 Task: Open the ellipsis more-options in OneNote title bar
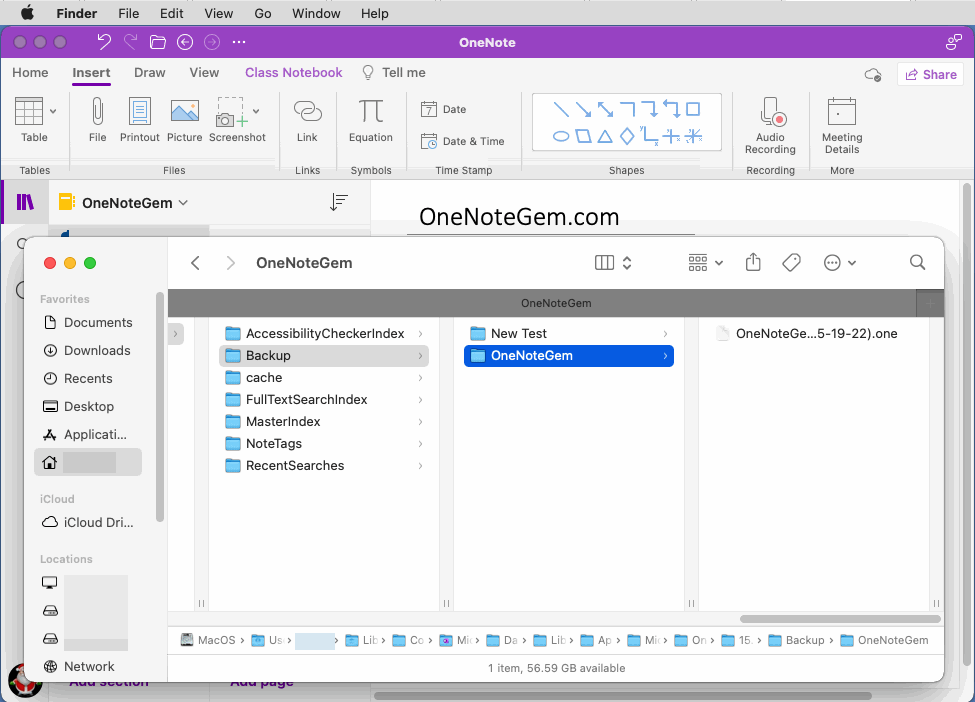(x=239, y=42)
